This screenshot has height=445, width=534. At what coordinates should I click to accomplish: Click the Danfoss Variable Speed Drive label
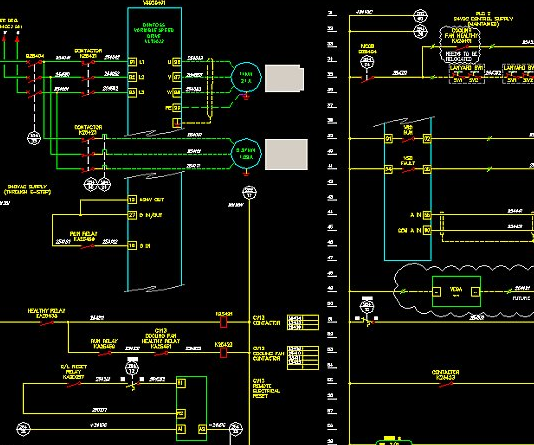coord(154,33)
